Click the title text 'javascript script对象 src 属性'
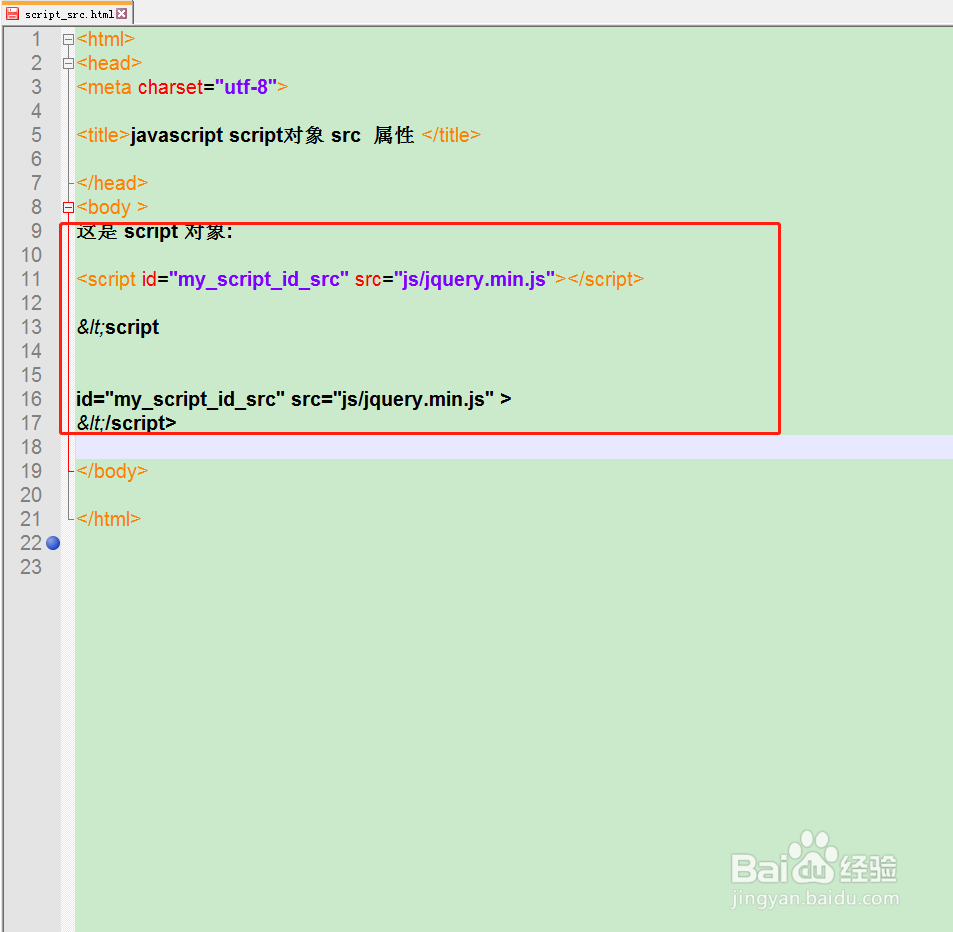This screenshot has height=932, width=953. pos(272,135)
